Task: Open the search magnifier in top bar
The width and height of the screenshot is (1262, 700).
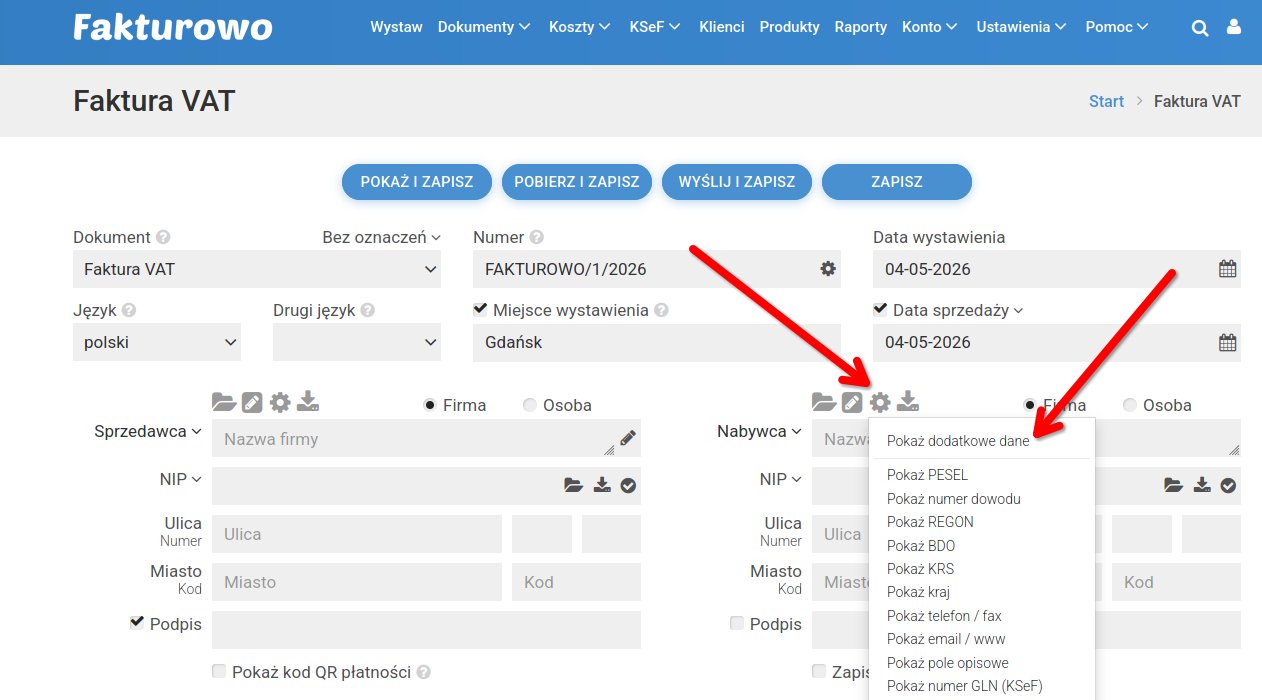Action: (1200, 28)
